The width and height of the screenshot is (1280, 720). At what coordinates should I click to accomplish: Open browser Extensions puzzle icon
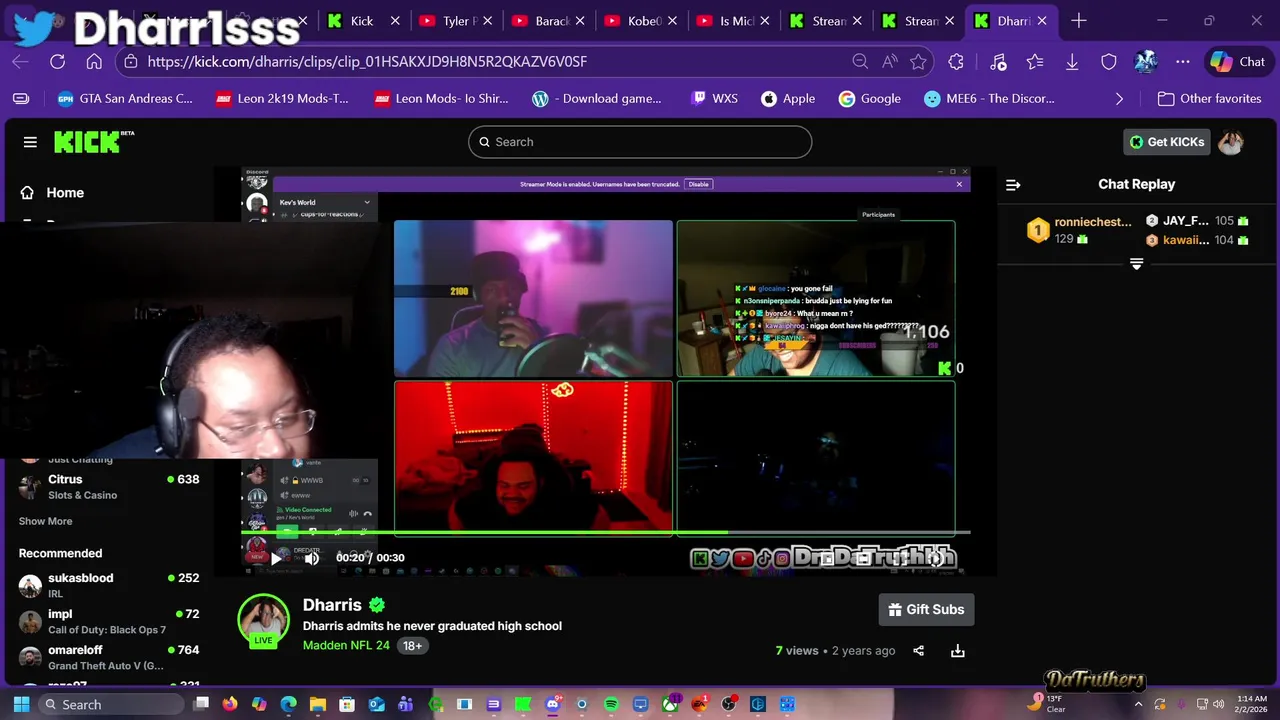[x=956, y=62]
